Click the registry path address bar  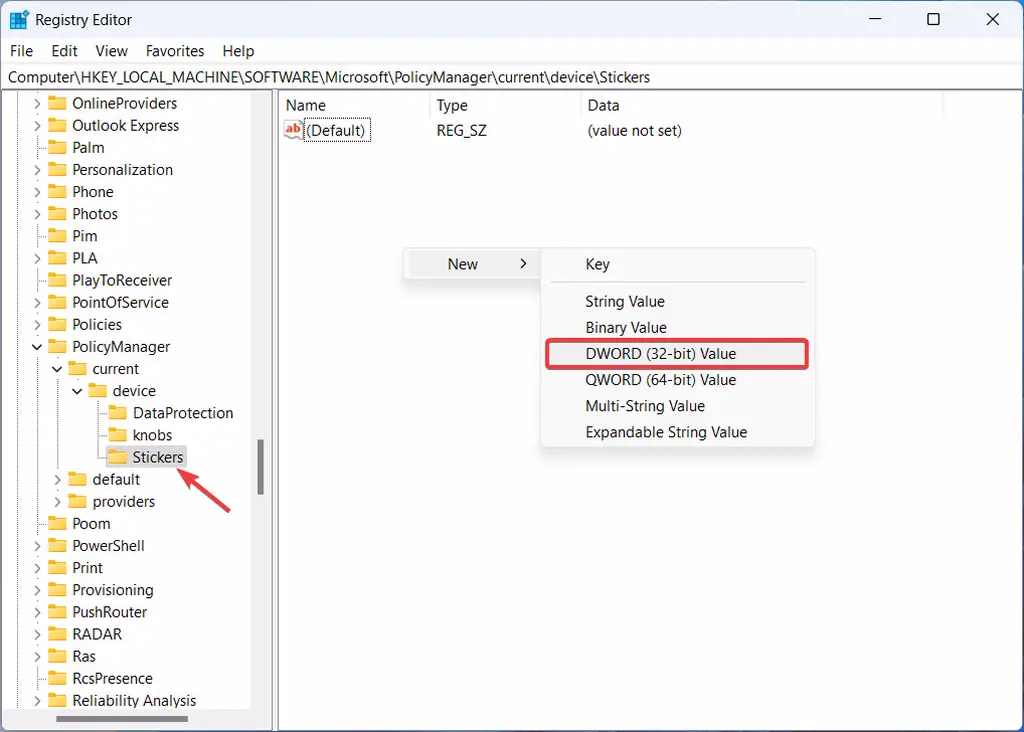coord(512,77)
